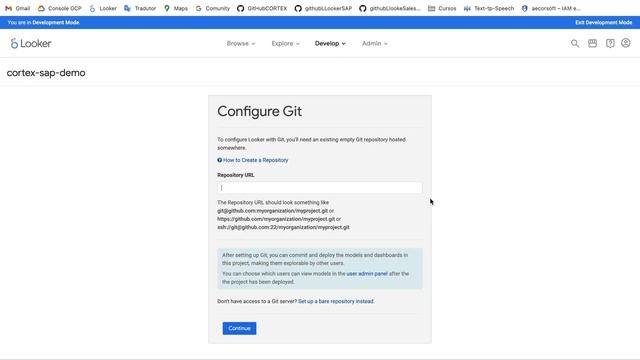Click the https://github.com example URL text
Viewport: 640px width, 360px height.
pyautogui.click(x=276, y=219)
